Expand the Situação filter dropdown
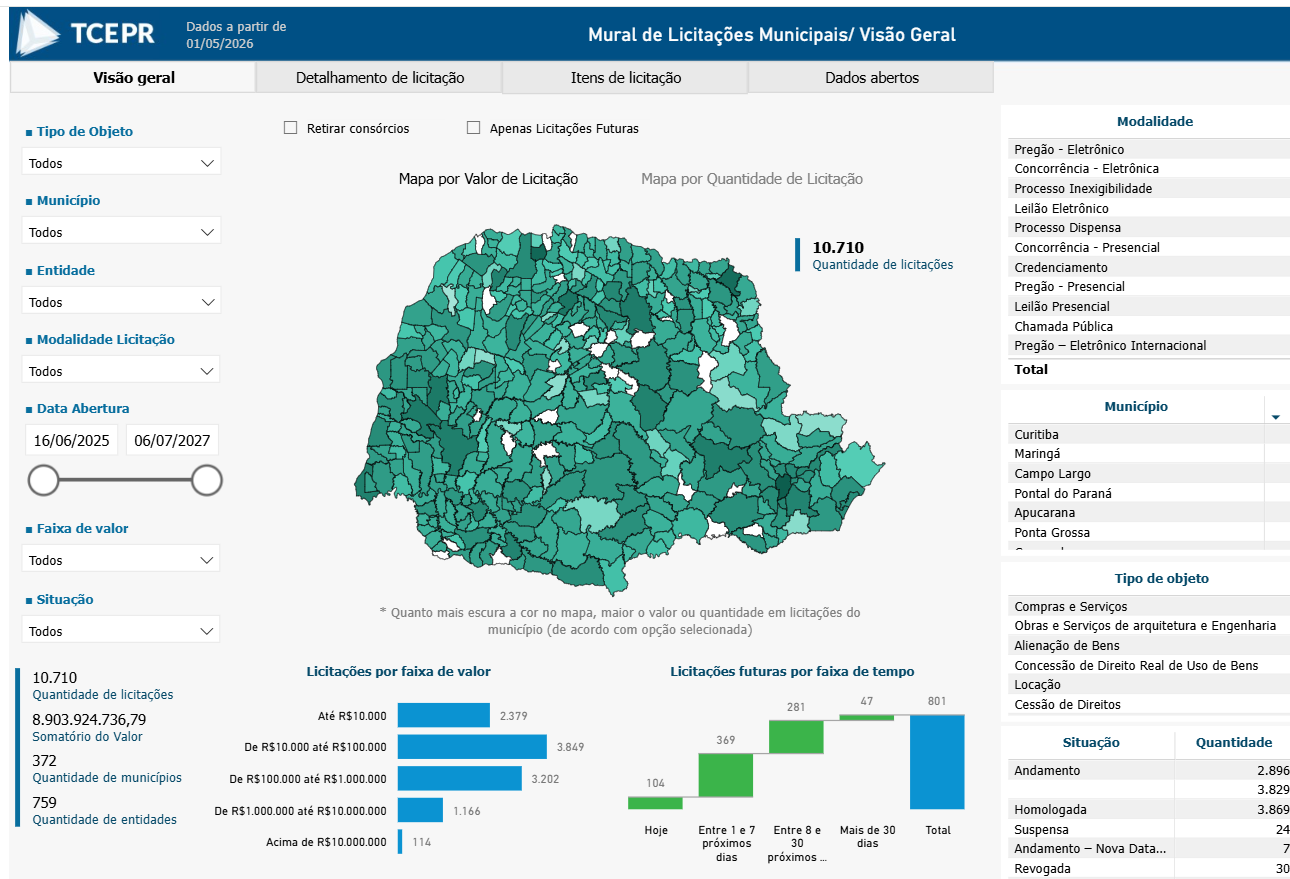The height and width of the screenshot is (879, 1290). (x=121, y=630)
